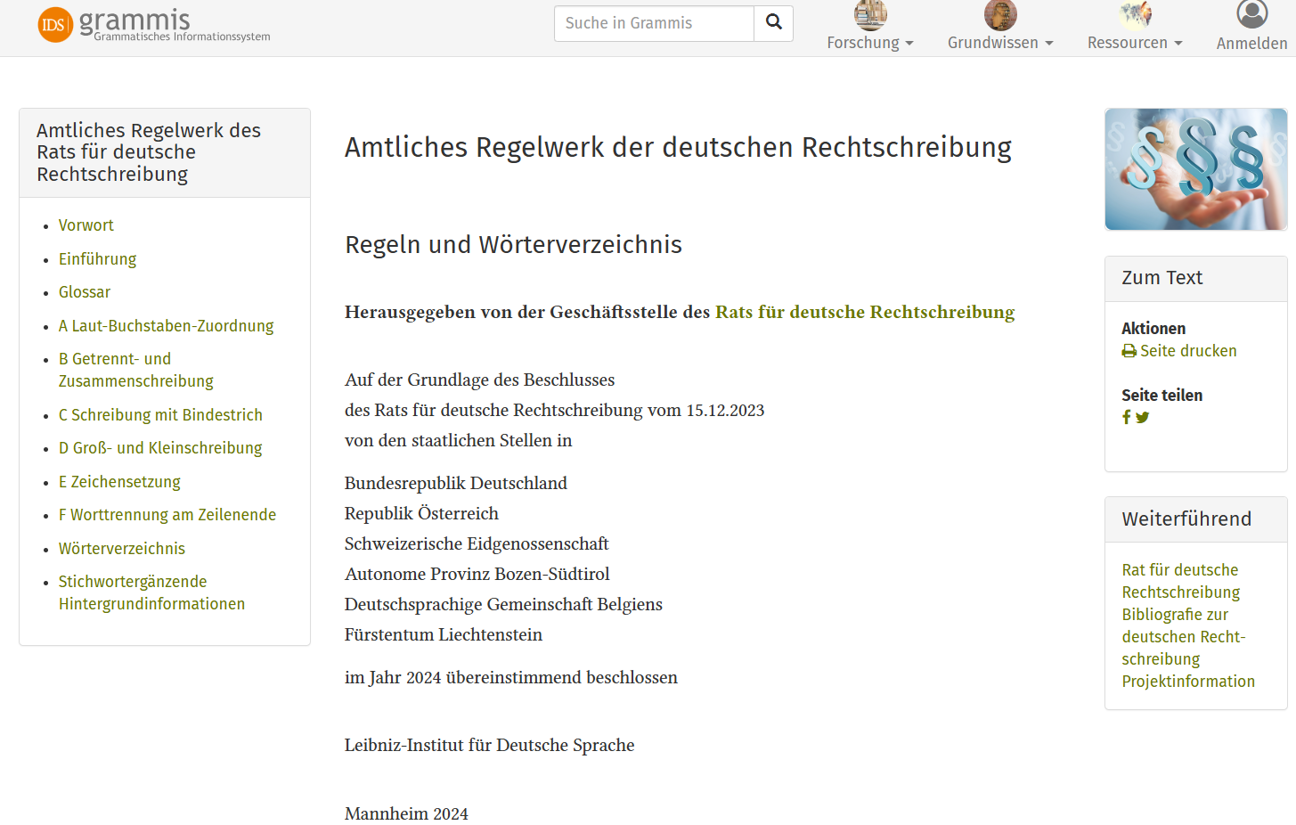Click the Grundwissen picture icon

coord(999,15)
